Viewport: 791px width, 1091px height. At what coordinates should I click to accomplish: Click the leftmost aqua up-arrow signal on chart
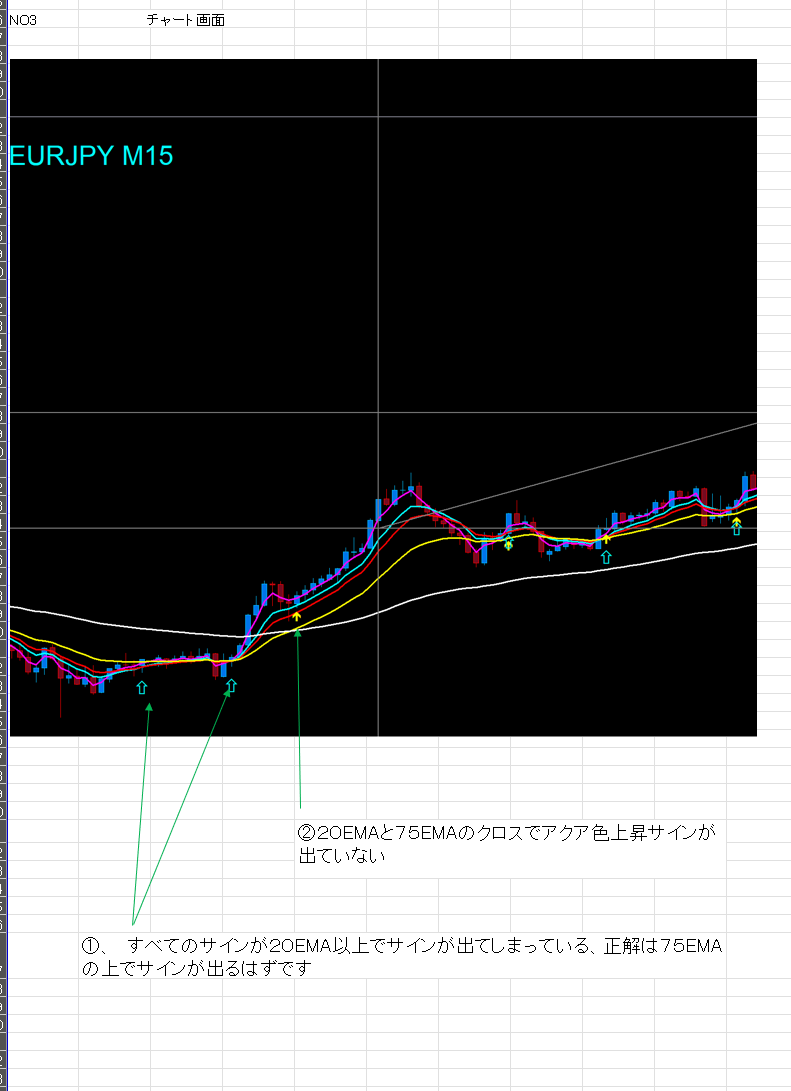pos(141,687)
